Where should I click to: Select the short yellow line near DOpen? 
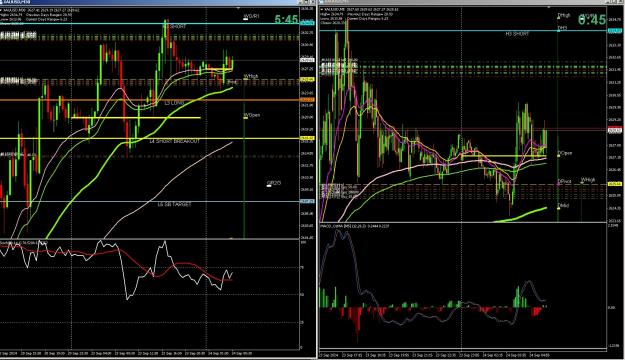pos(503,156)
